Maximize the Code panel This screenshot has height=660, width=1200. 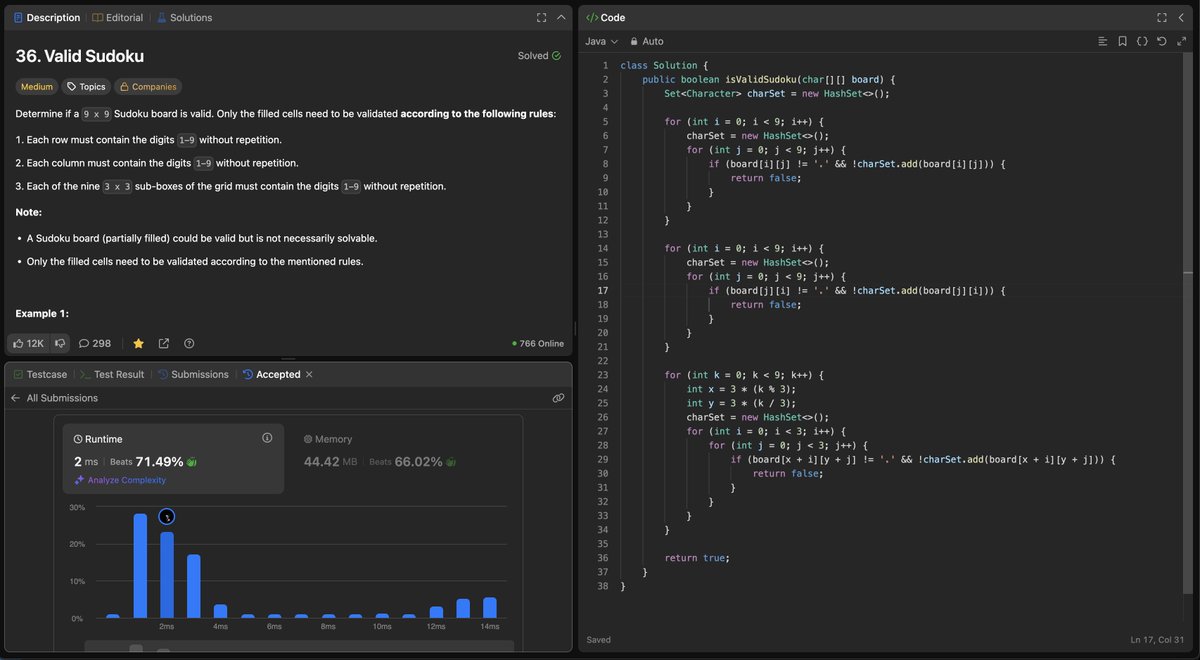(1162, 17)
